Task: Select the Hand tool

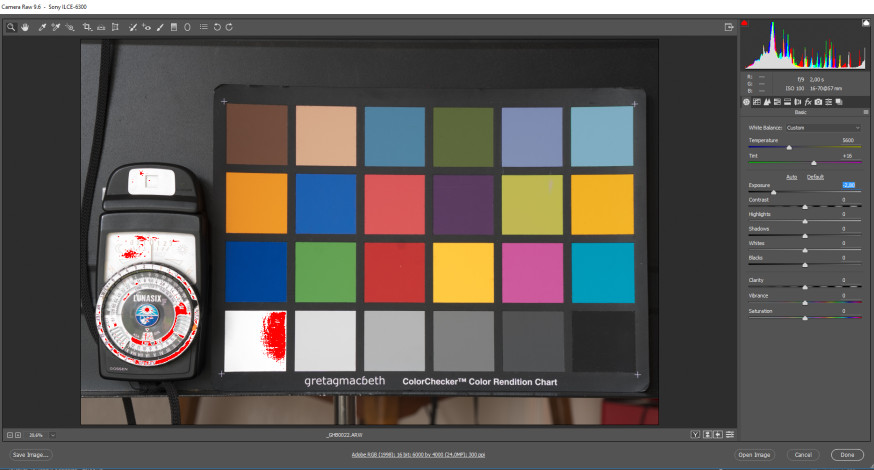Action: (x=25, y=27)
